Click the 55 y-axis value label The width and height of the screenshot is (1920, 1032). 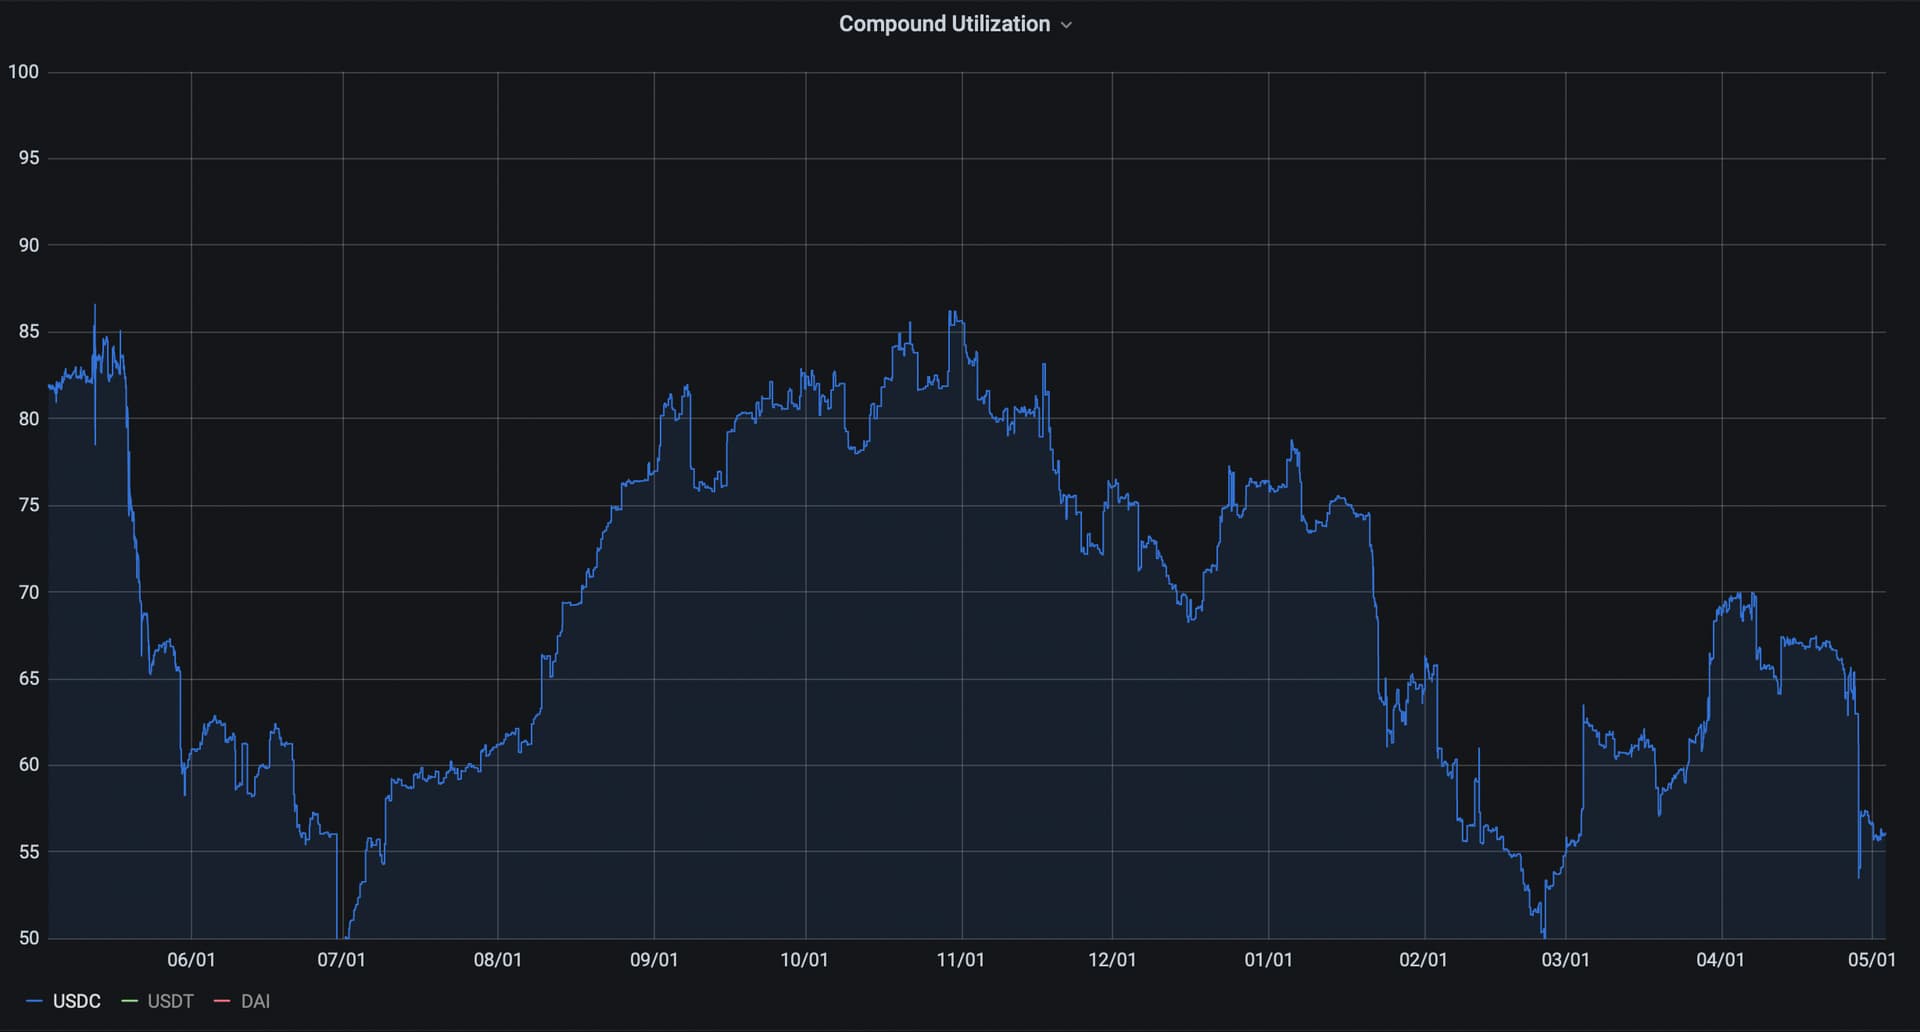coord(29,852)
